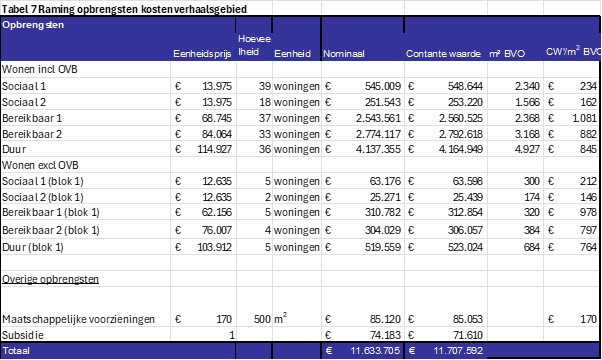This screenshot has width=602, height=360.
Task: Click the quantity 18 cell
Action: coord(265,102)
